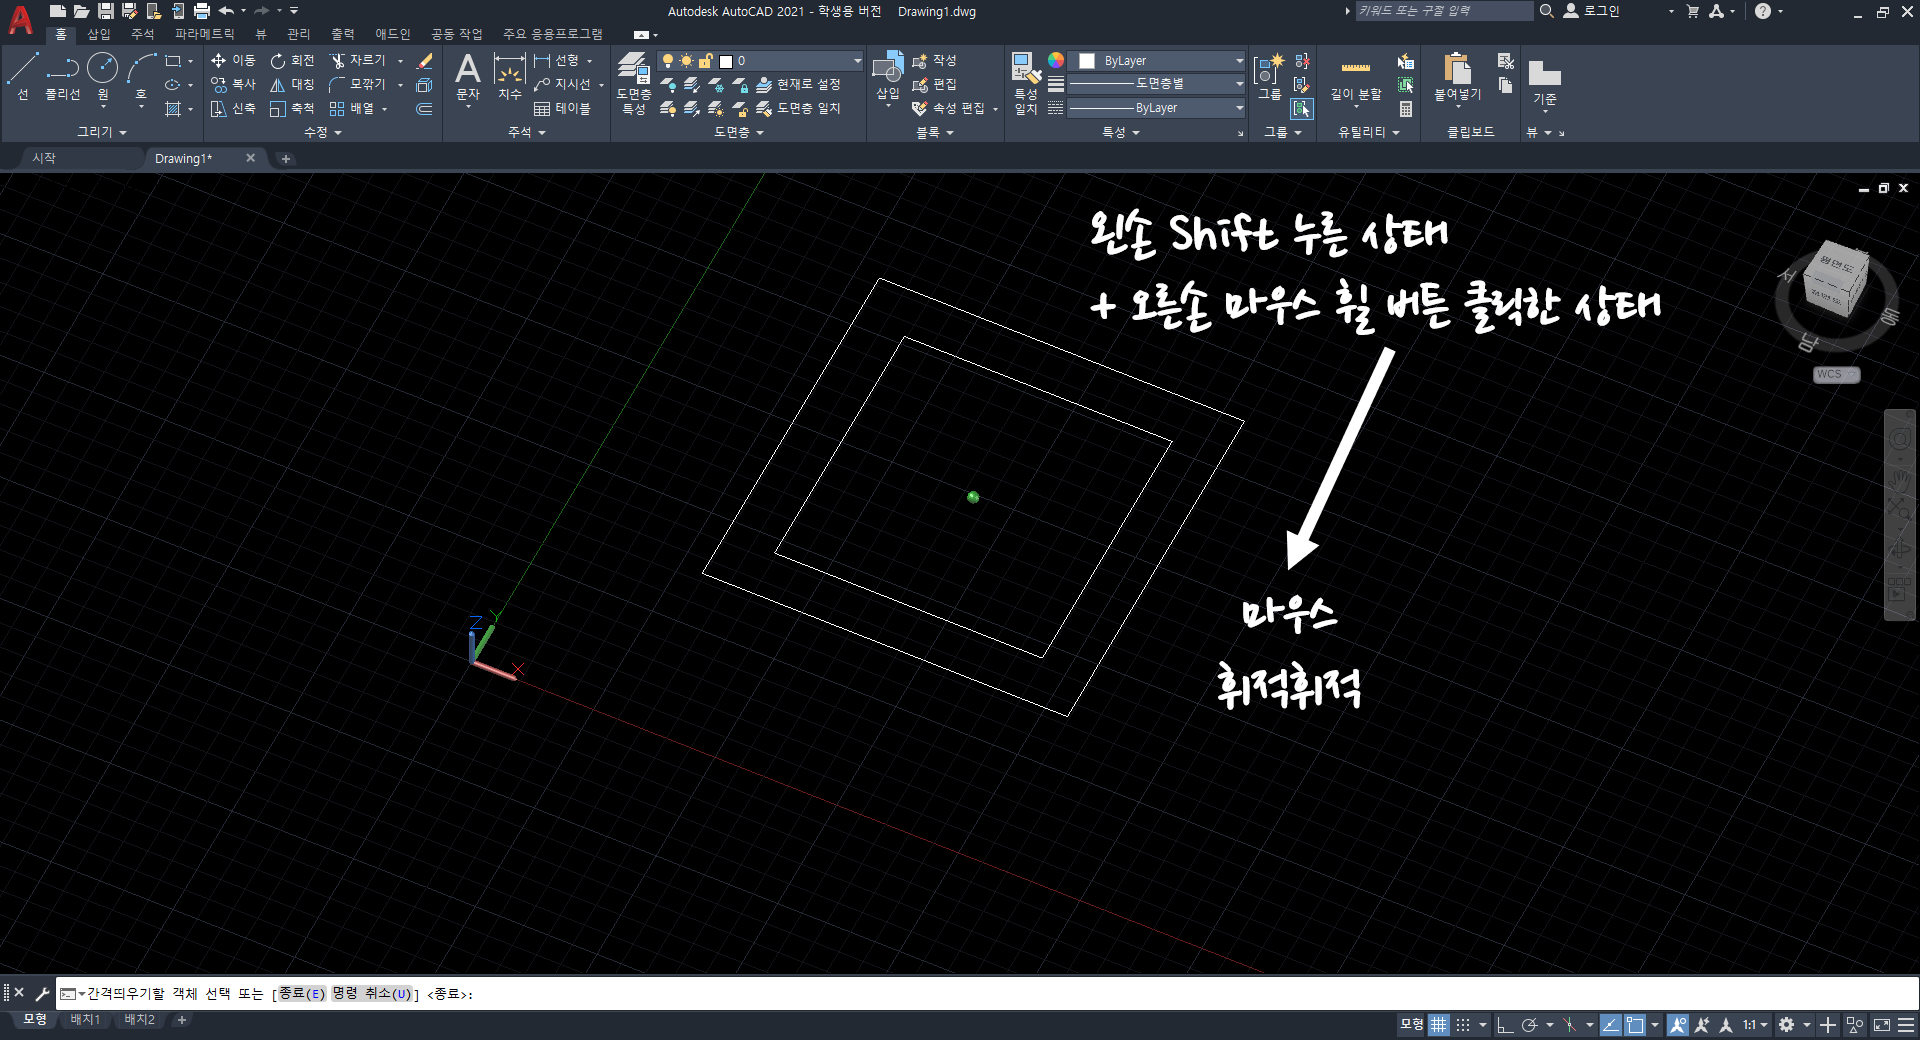Screen dimensions: 1920x1040
Task: Open annotation scale 1:1 dropdown
Action: [x=1755, y=1025]
